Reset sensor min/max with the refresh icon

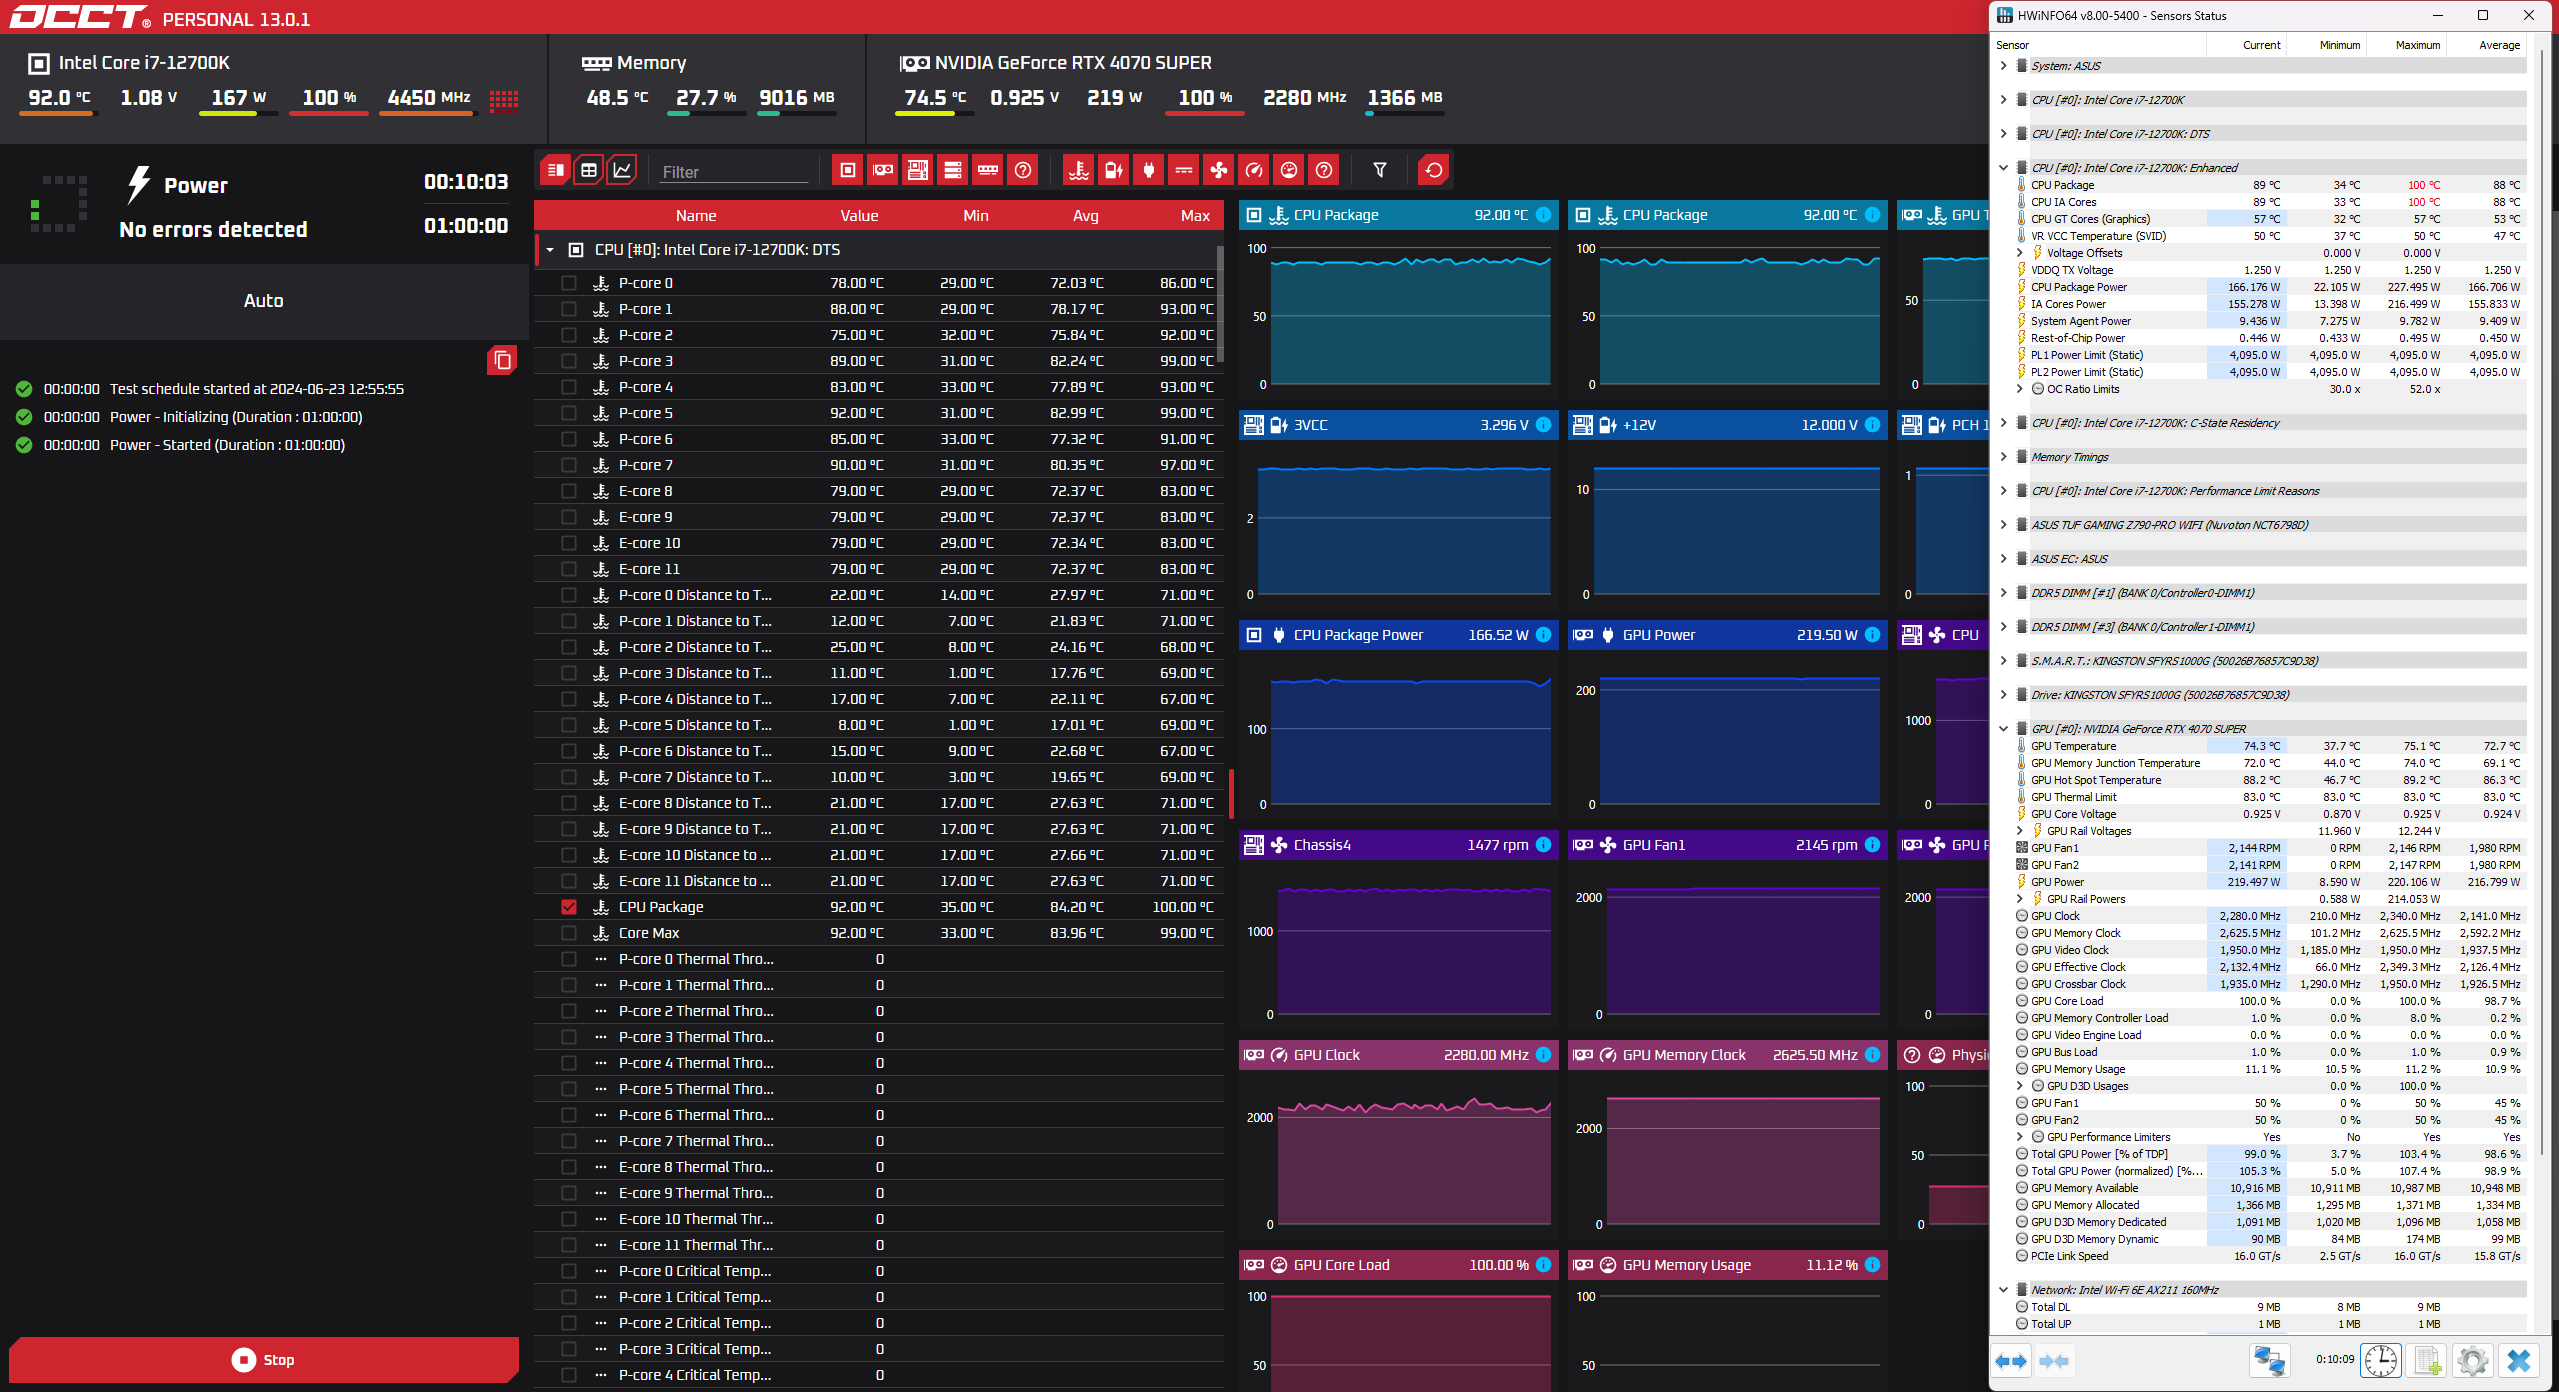point(1433,170)
